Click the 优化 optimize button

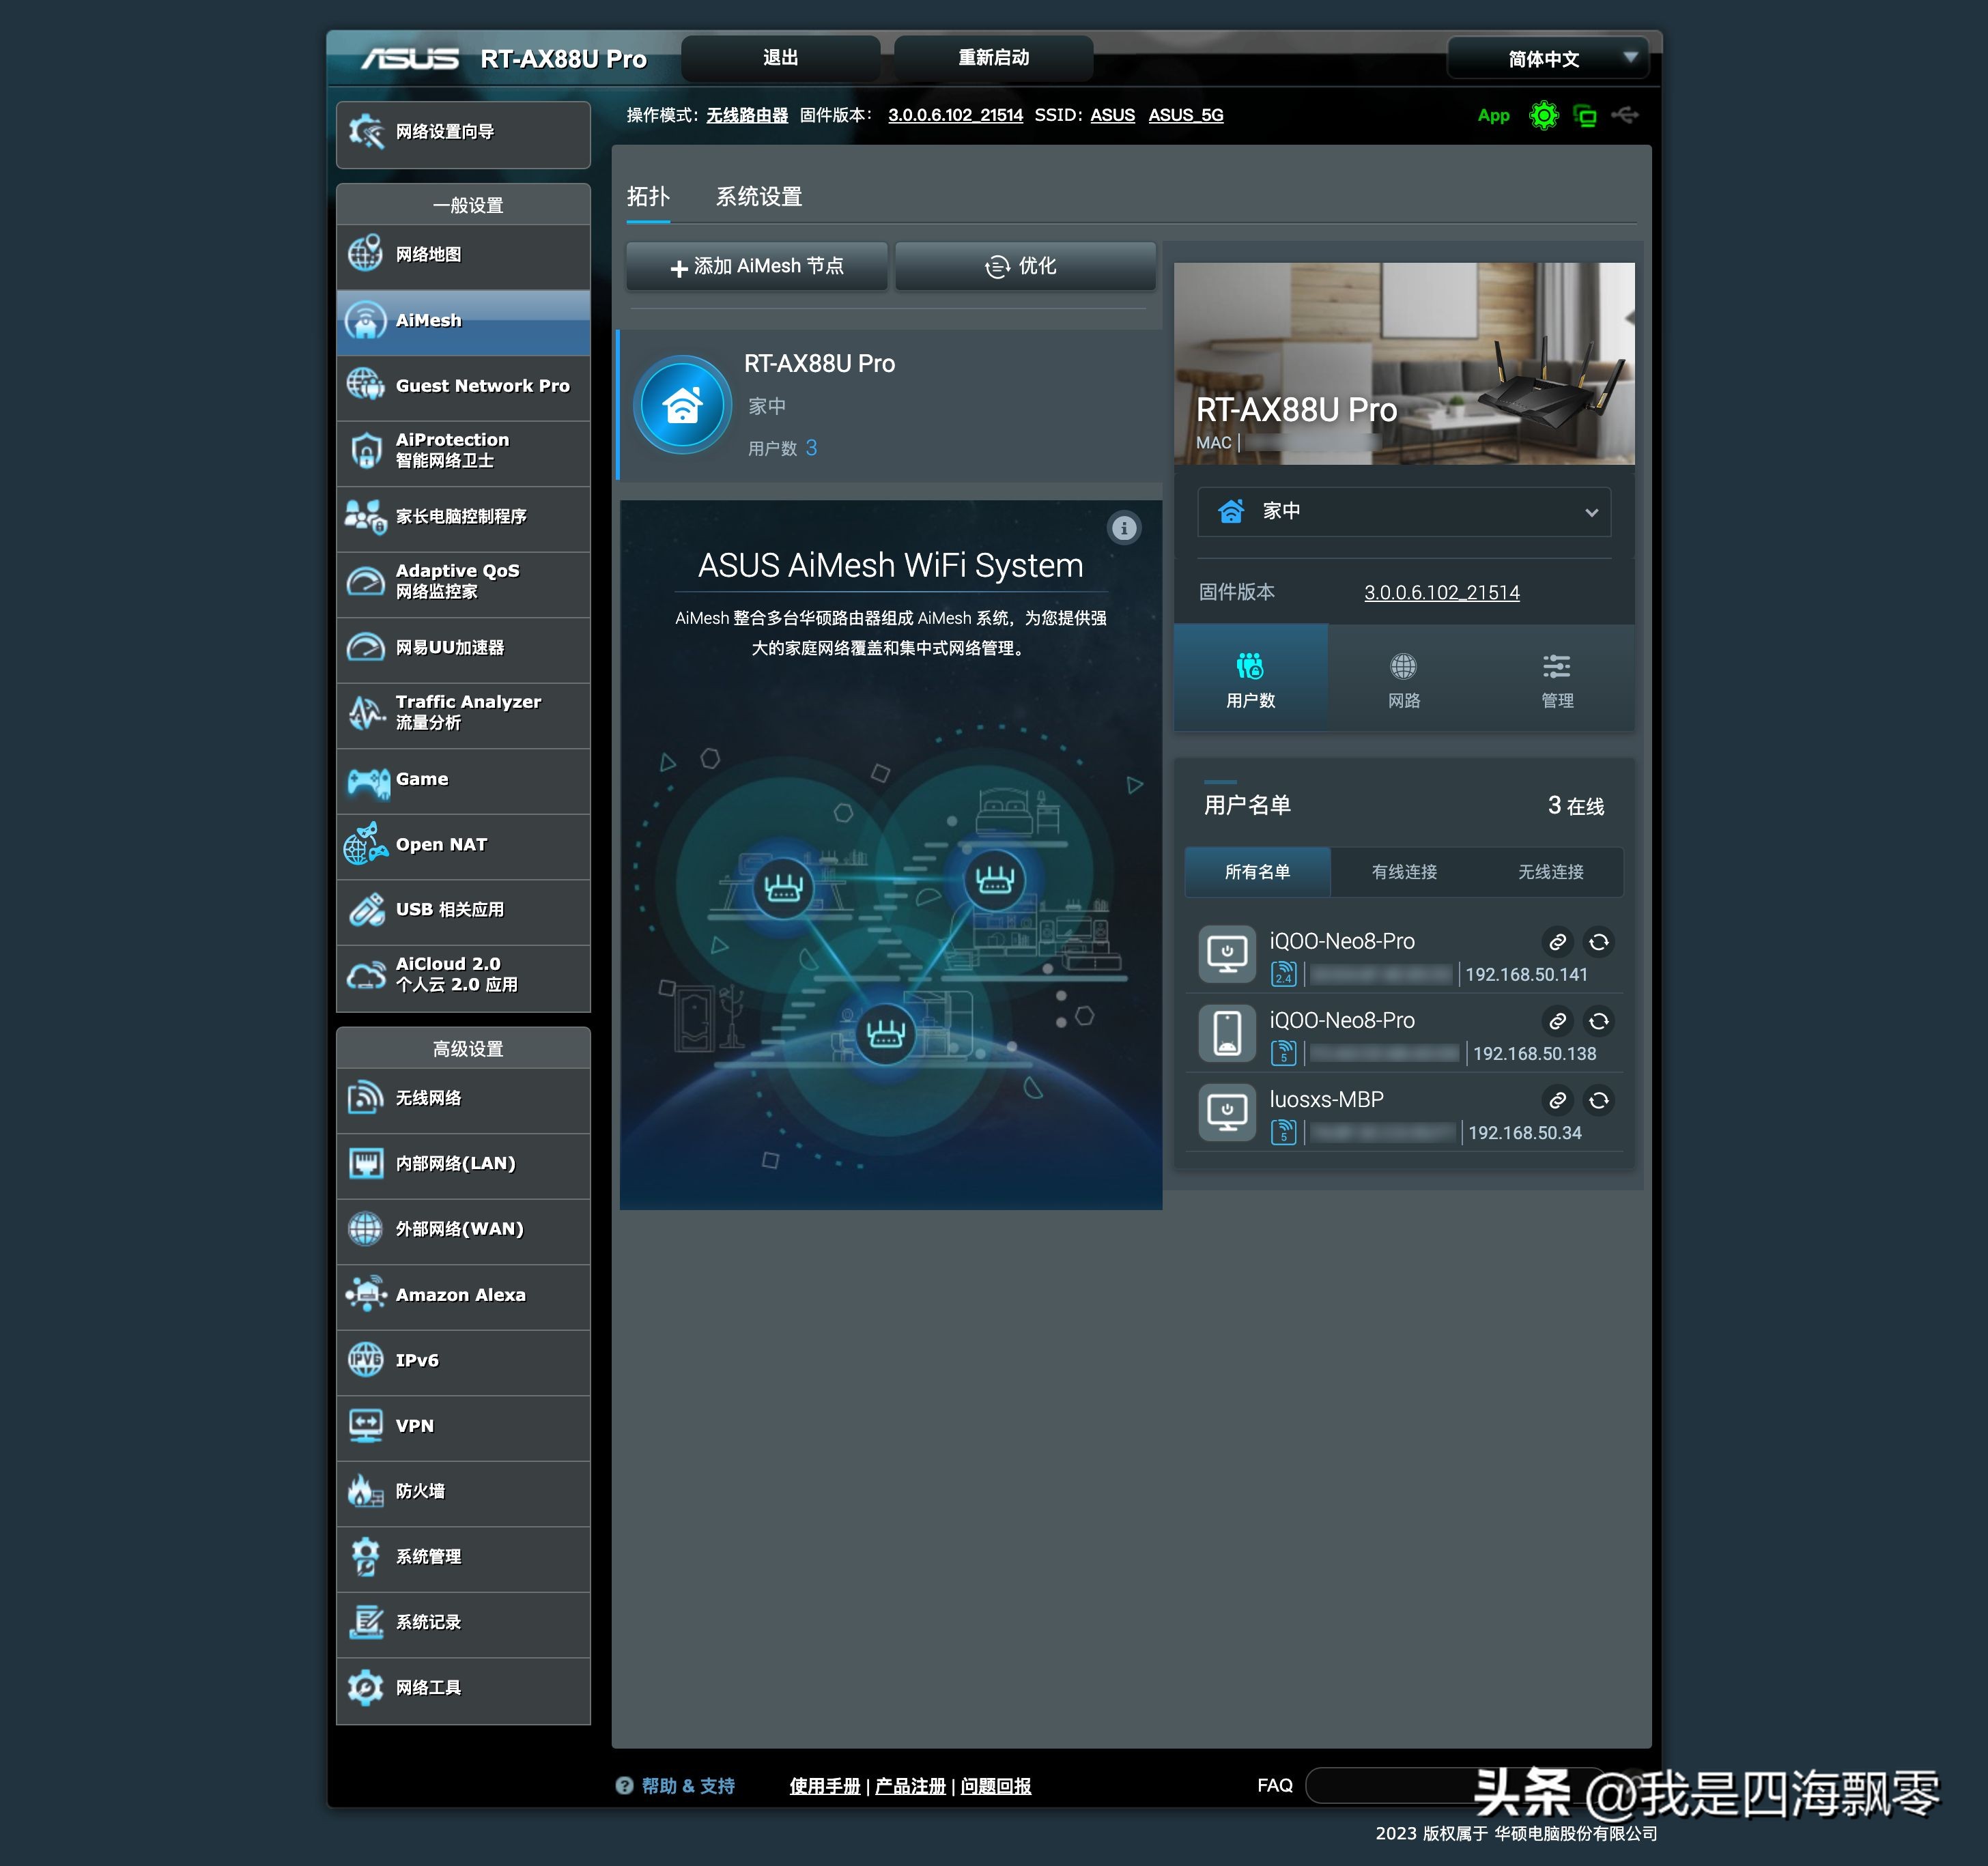coord(1025,267)
